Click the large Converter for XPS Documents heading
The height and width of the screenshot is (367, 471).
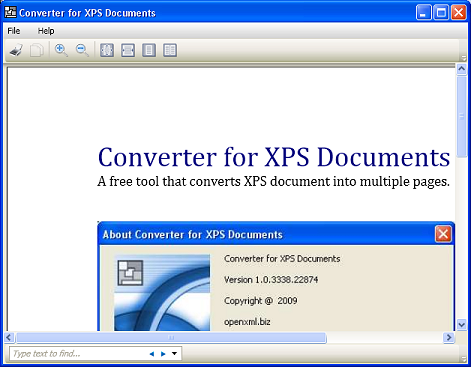coord(274,157)
